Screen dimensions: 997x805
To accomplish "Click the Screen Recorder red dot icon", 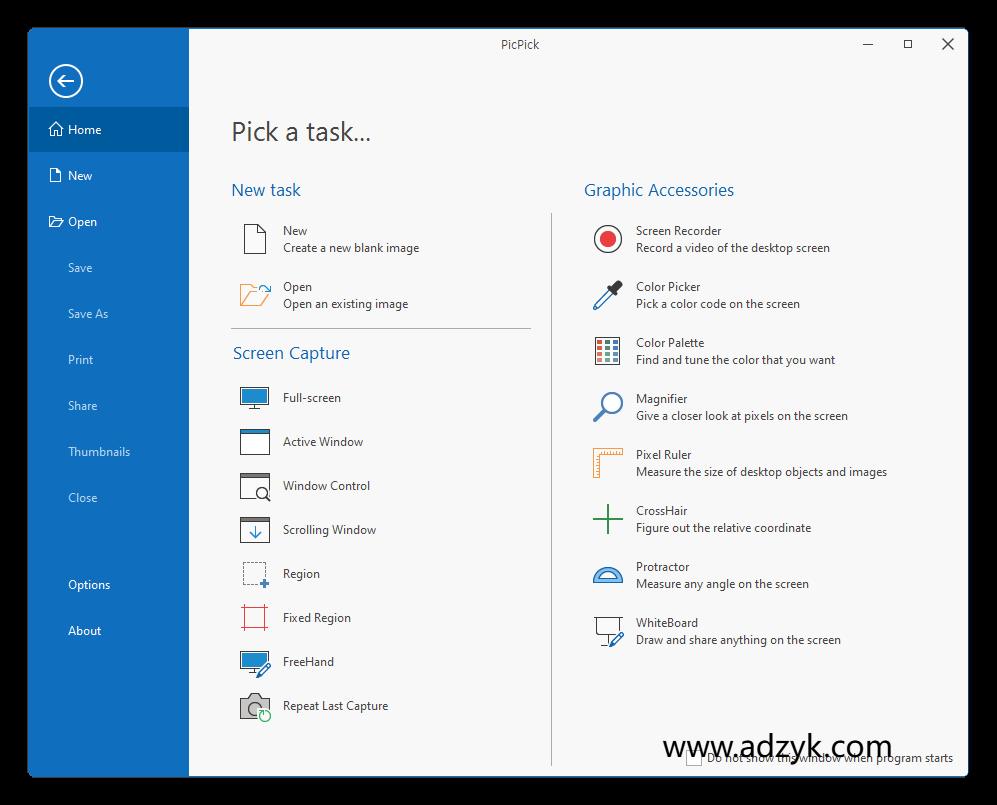I will (608, 239).
